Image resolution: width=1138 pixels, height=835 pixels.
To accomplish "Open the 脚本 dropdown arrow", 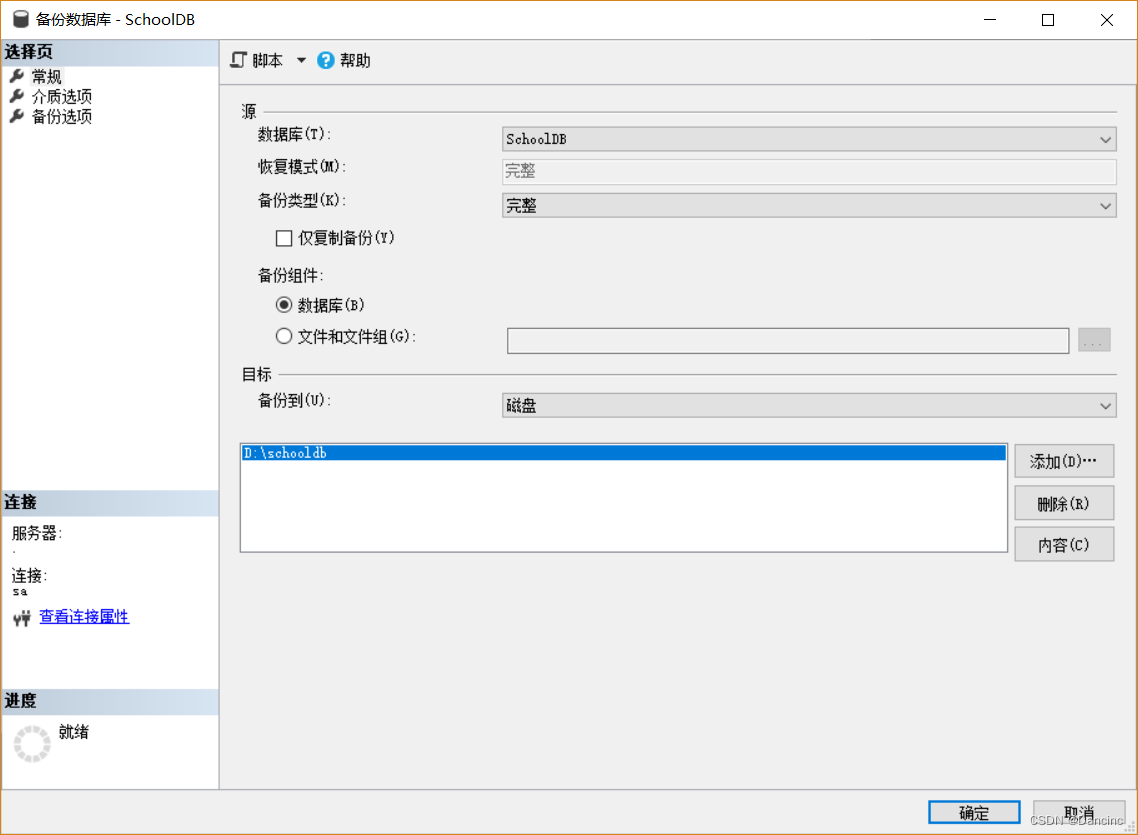I will (301, 60).
